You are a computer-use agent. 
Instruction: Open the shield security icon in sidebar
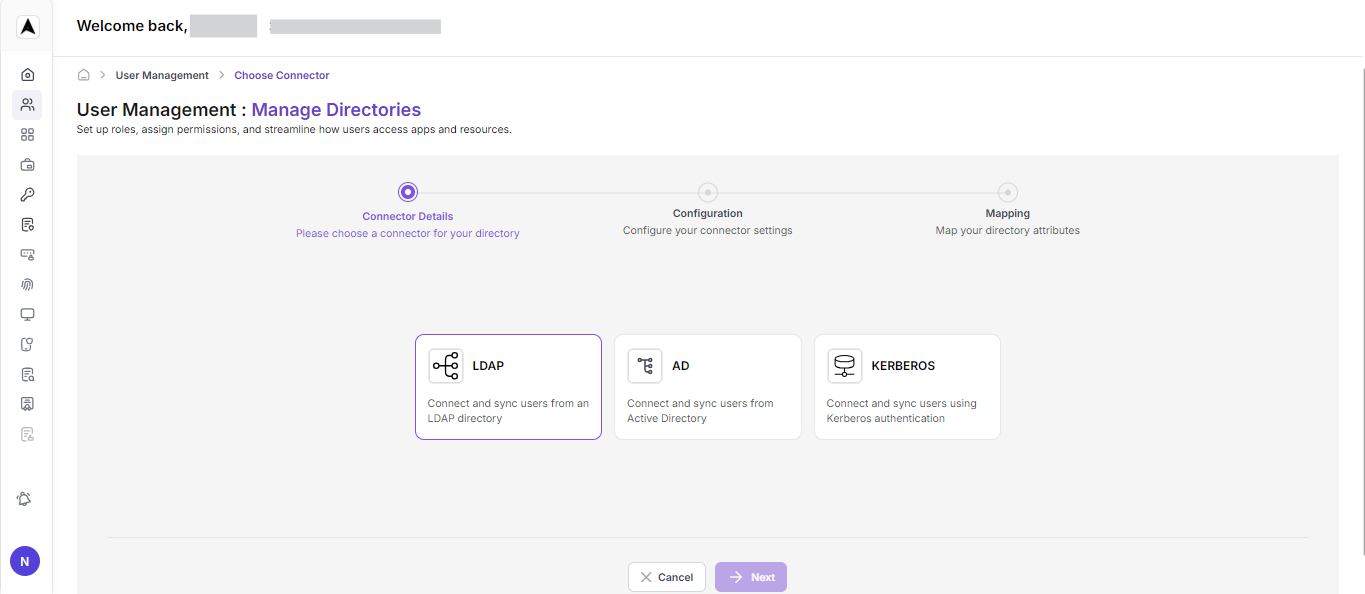coord(27,344)
